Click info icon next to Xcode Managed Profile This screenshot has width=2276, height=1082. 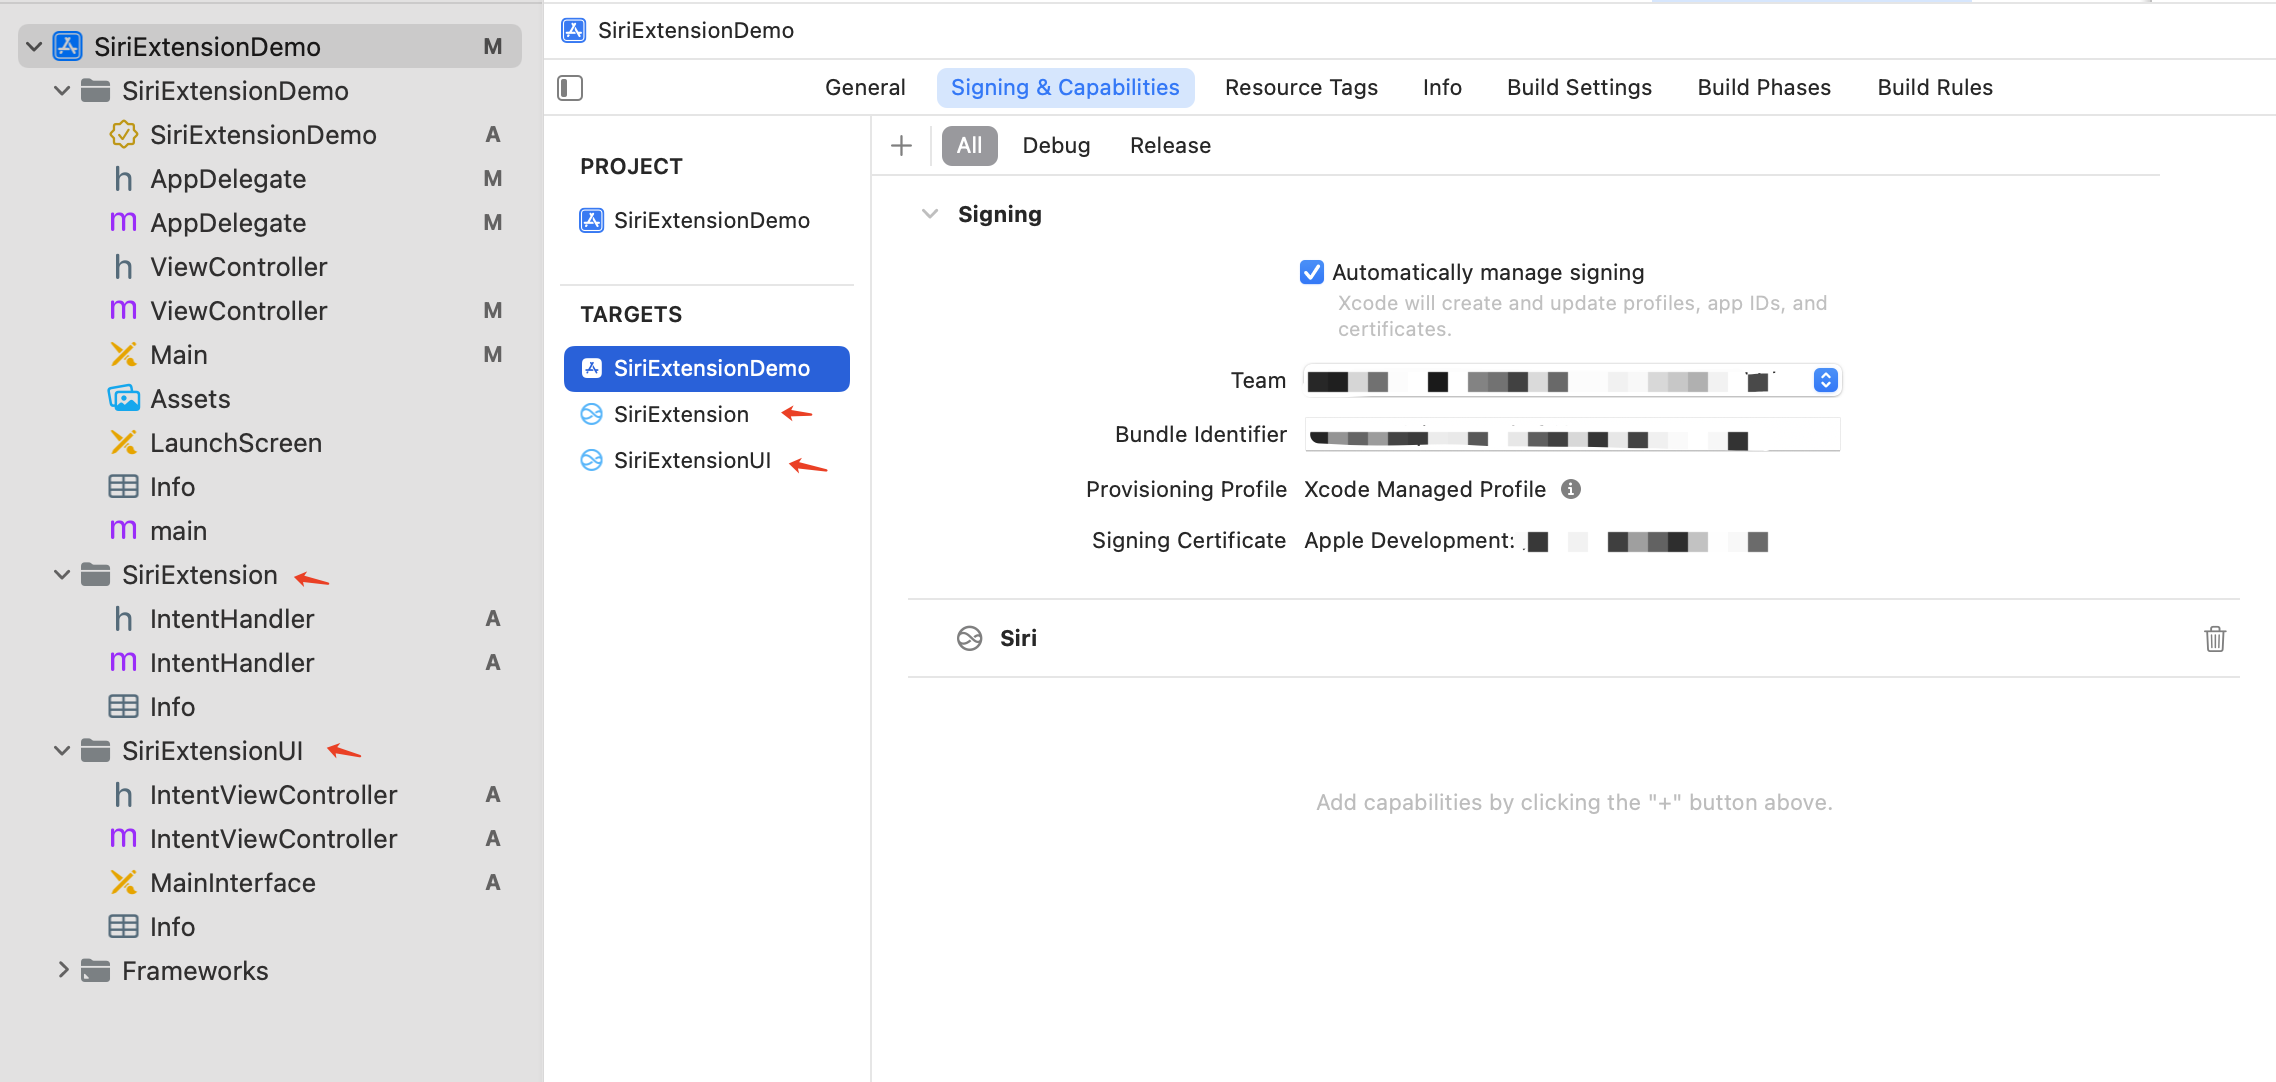[x=1570, y=489]
